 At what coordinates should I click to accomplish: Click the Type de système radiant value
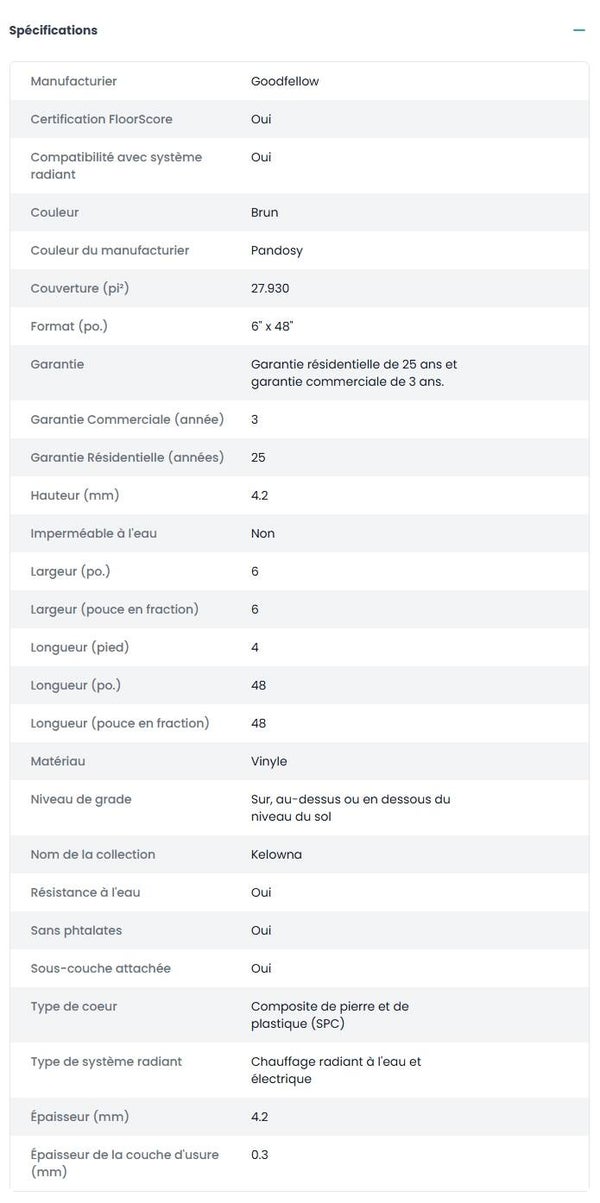pyautogui.click(x=335, y=1070)
